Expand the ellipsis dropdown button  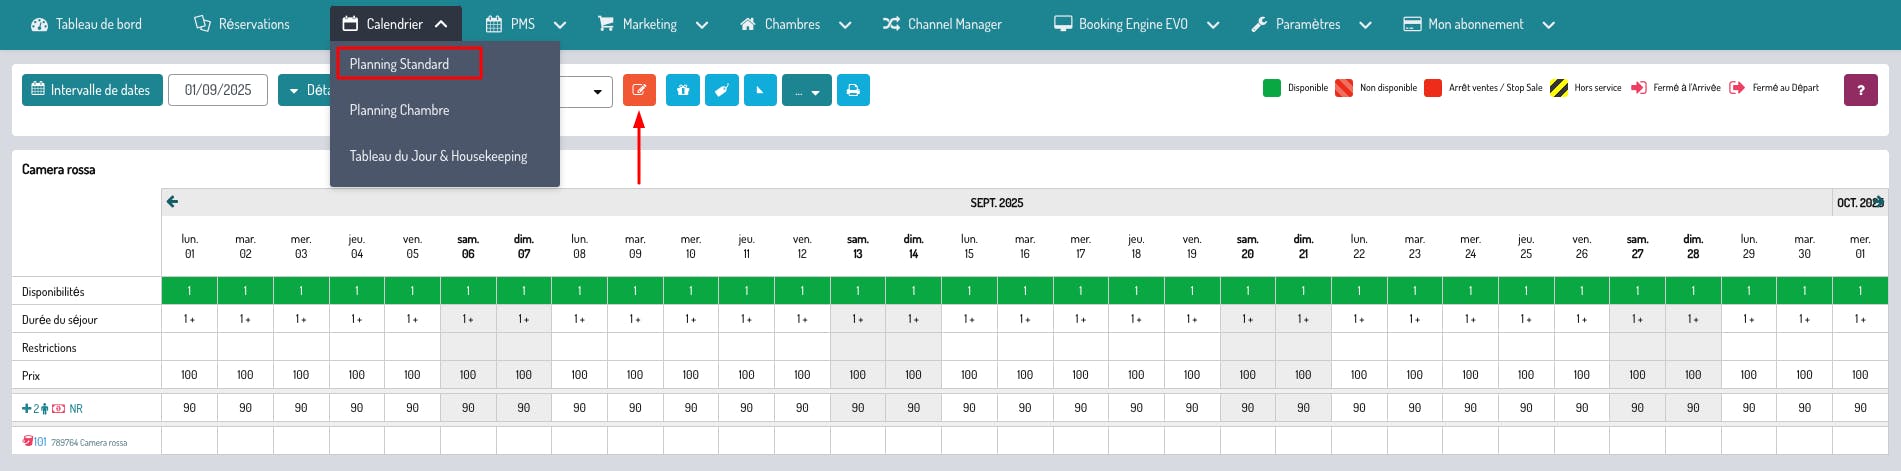click(x=806, y=90)
